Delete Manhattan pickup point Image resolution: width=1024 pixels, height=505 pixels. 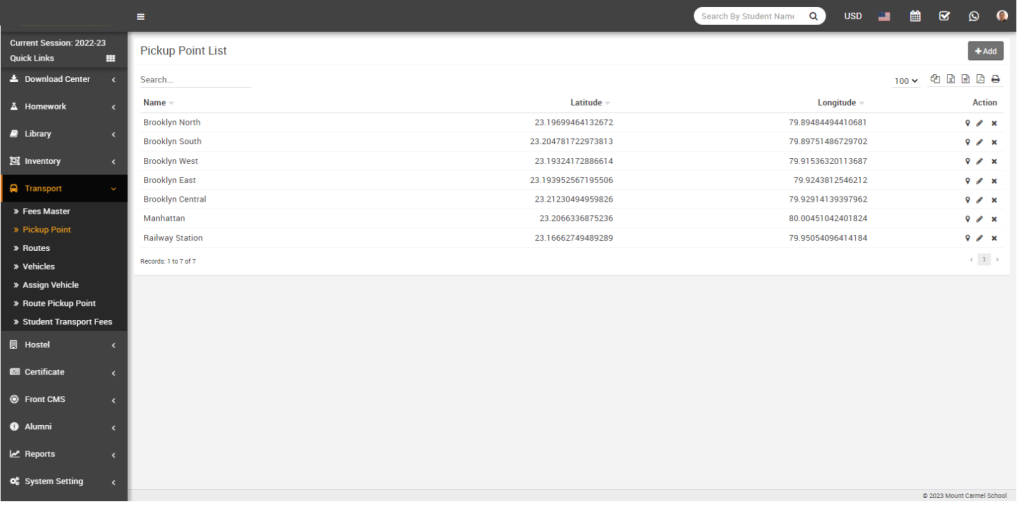(994, 219)
